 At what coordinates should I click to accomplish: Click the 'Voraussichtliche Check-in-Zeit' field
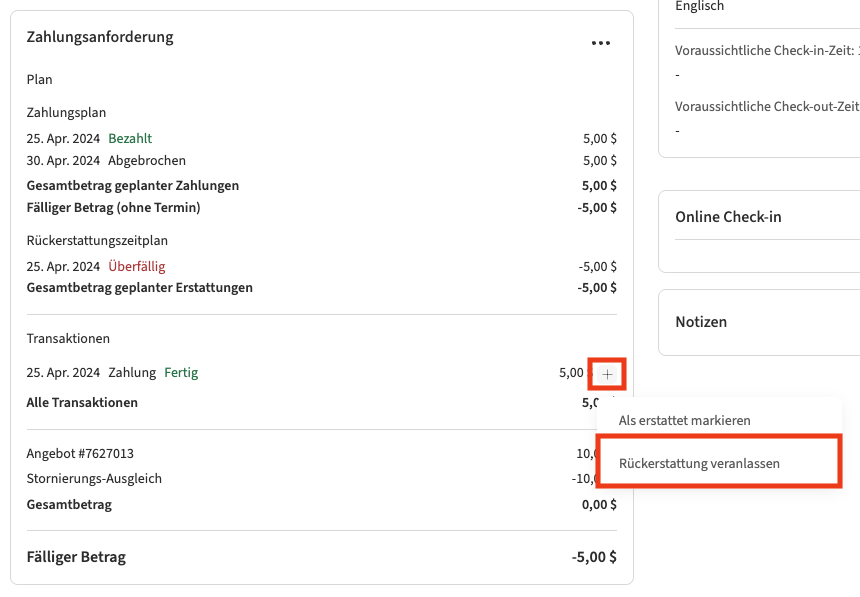pos(765,51)
